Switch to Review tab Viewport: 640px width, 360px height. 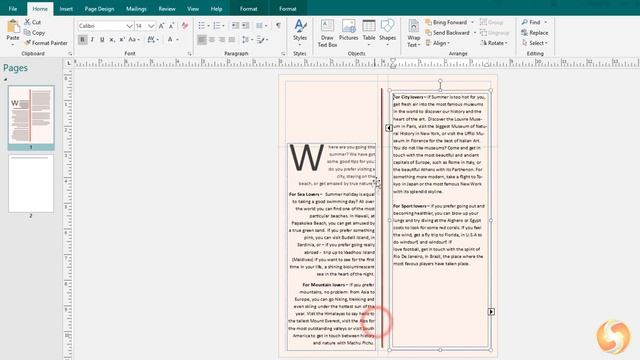click(167, 9)
